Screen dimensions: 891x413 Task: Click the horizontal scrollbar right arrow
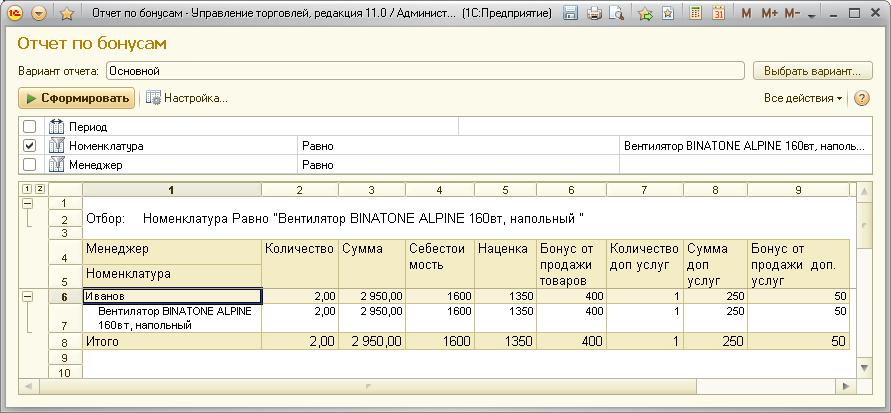coord(846,386)
